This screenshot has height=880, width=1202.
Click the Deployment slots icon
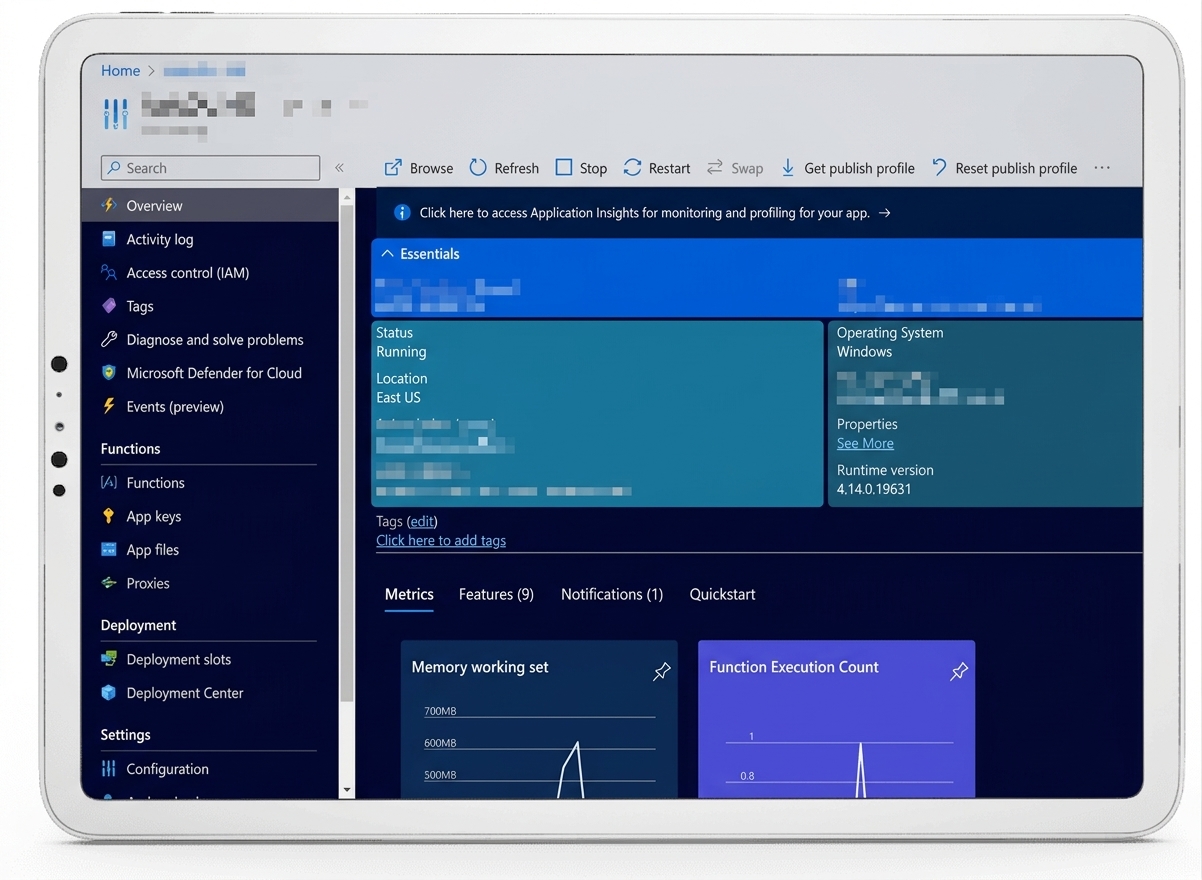pos(109,659)
